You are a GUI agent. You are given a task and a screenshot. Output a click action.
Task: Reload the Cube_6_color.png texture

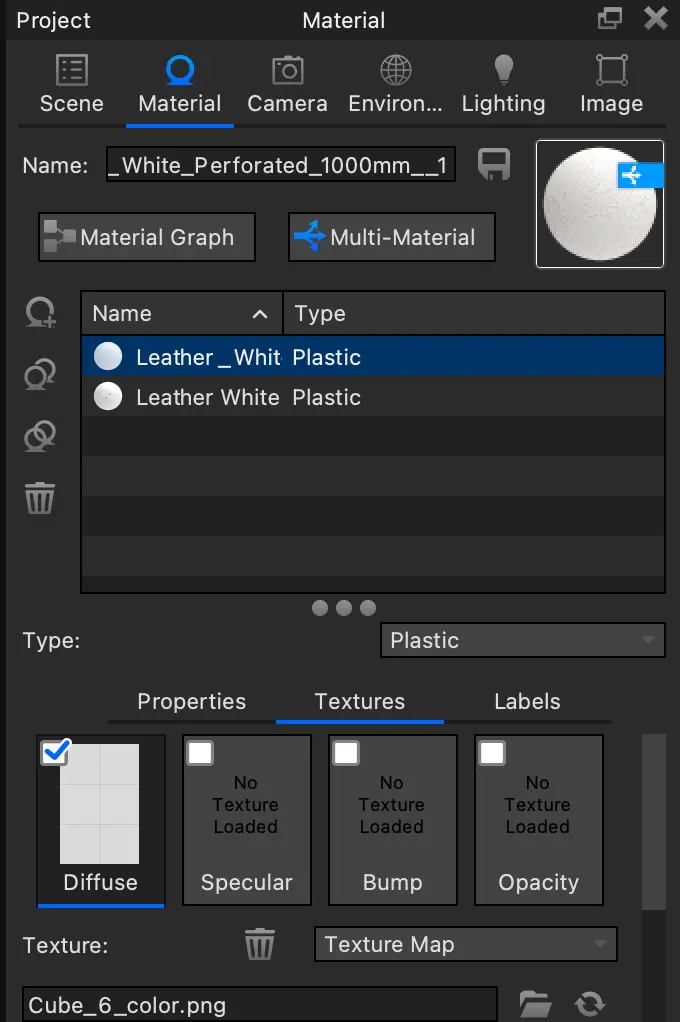click(590, 1003)
